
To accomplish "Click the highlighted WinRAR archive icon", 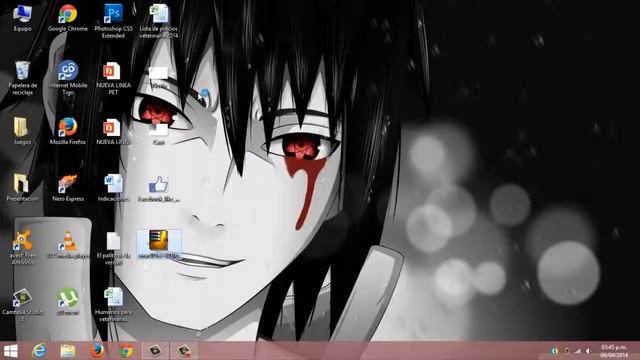I will point(159,244).
